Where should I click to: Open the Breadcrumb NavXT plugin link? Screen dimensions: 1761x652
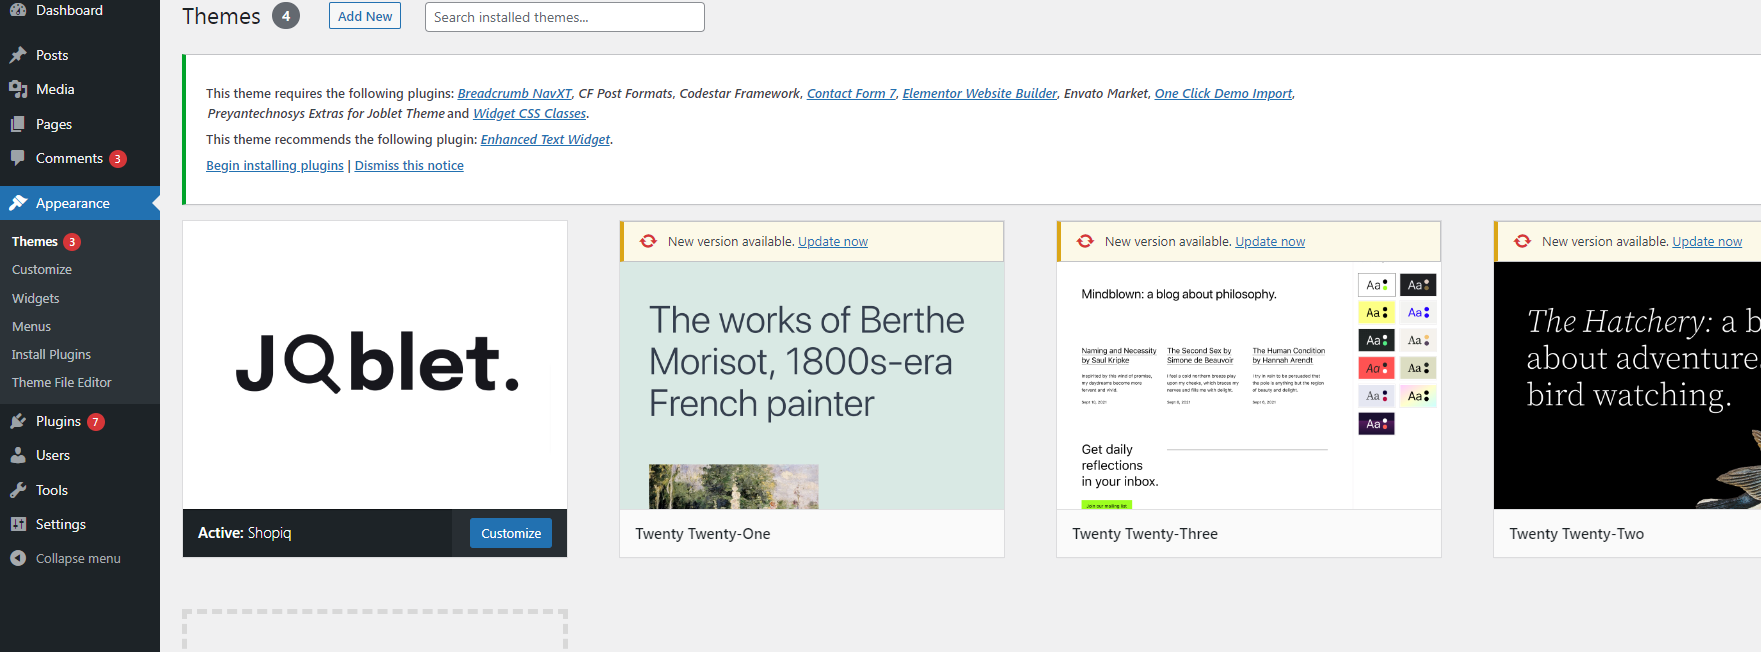point(514,93)
